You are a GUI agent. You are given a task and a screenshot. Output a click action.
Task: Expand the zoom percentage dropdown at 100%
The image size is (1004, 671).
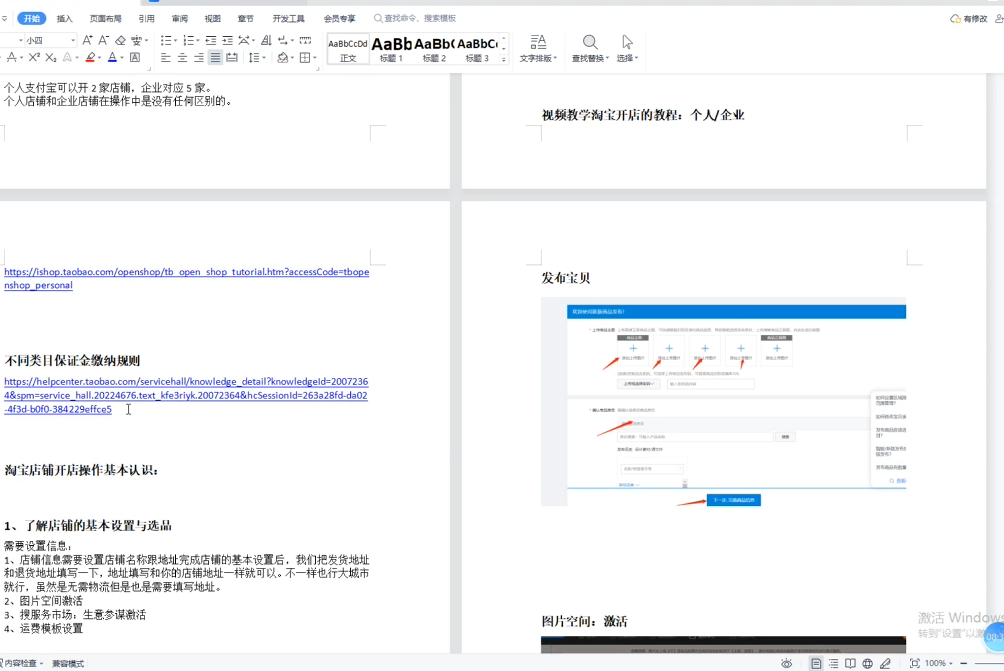(x=953, y=663)
